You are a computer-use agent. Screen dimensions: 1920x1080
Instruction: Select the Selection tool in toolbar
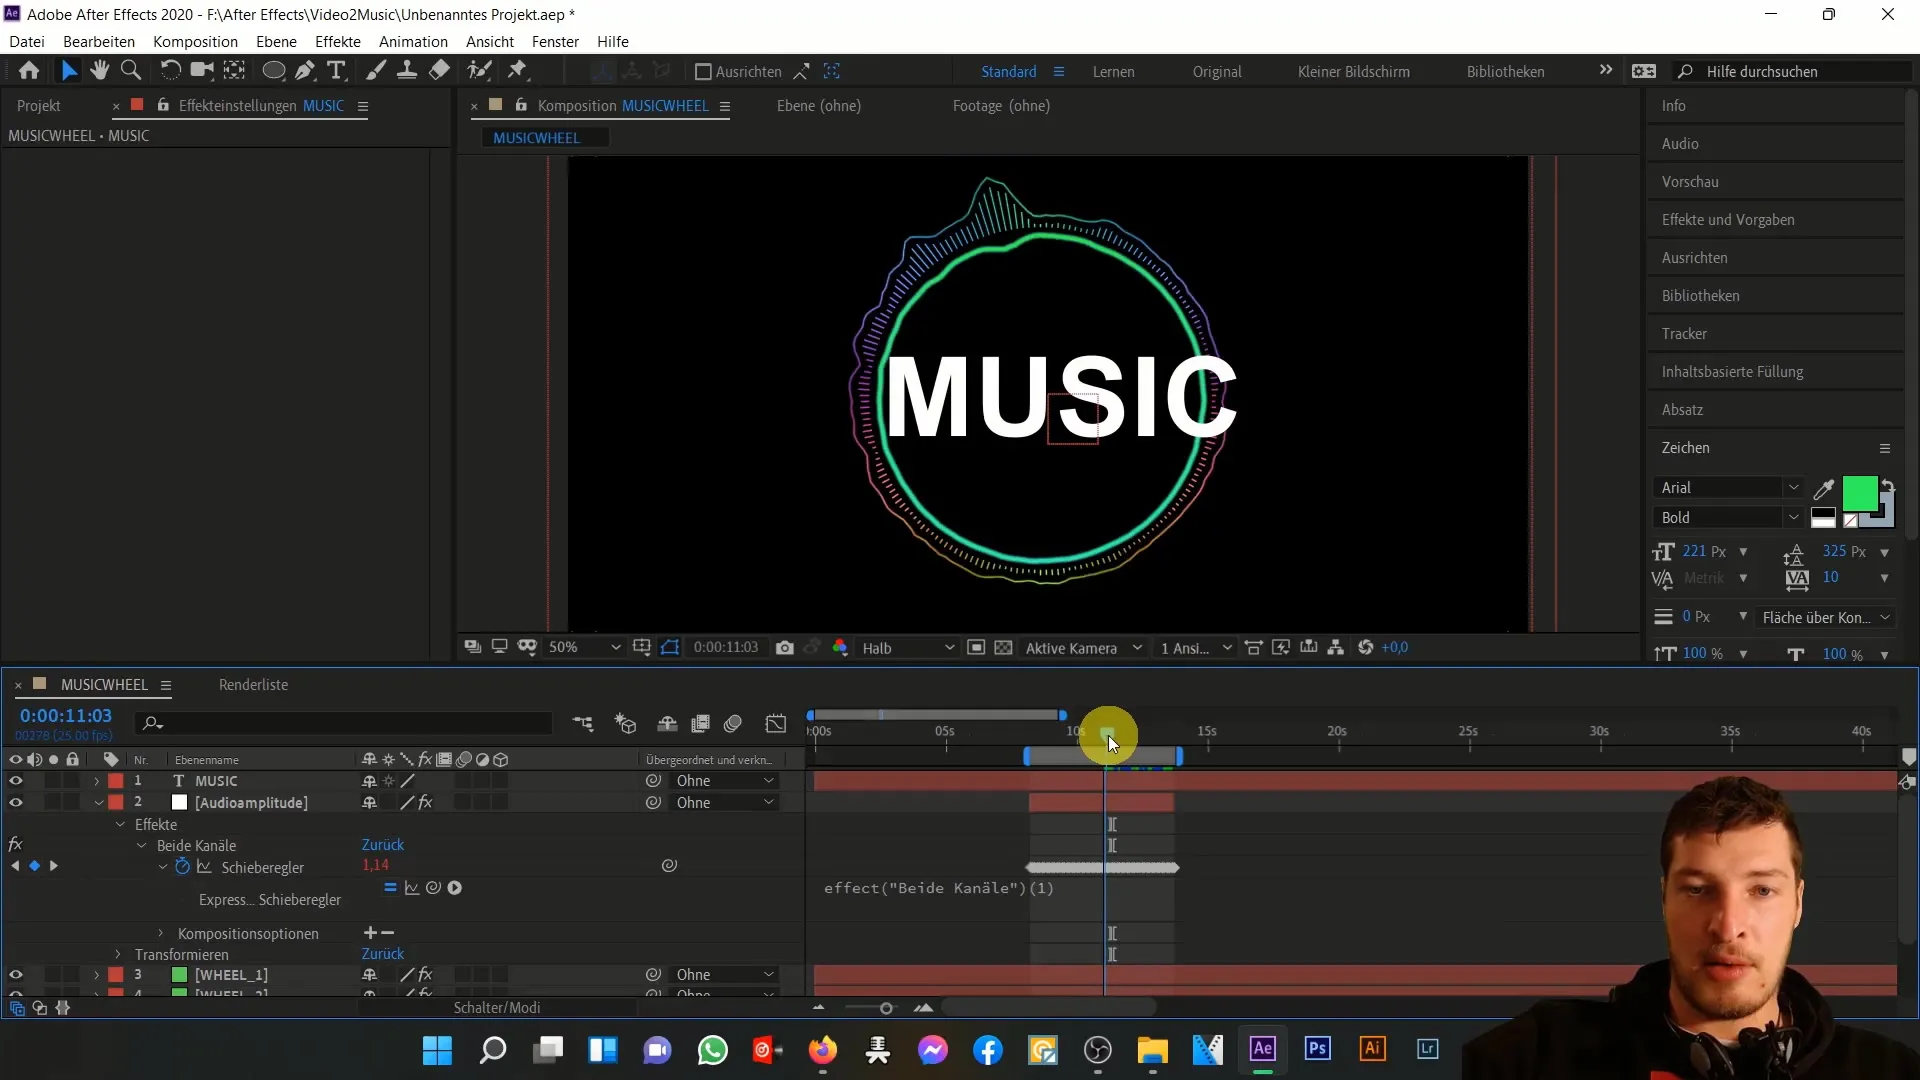tap(70, 70)
